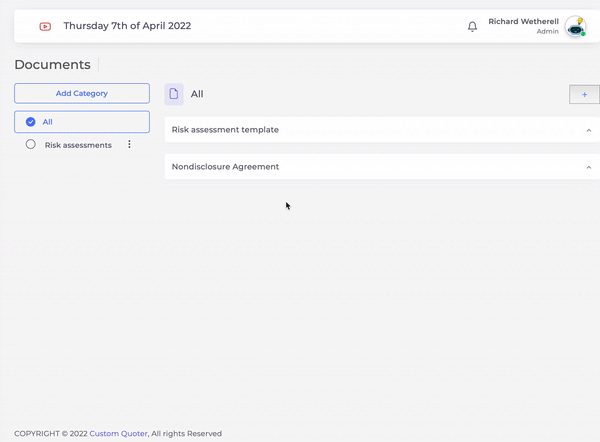Screen dimensions: 600x442
Task: Select the All category radio button
Action: (31, 122)
